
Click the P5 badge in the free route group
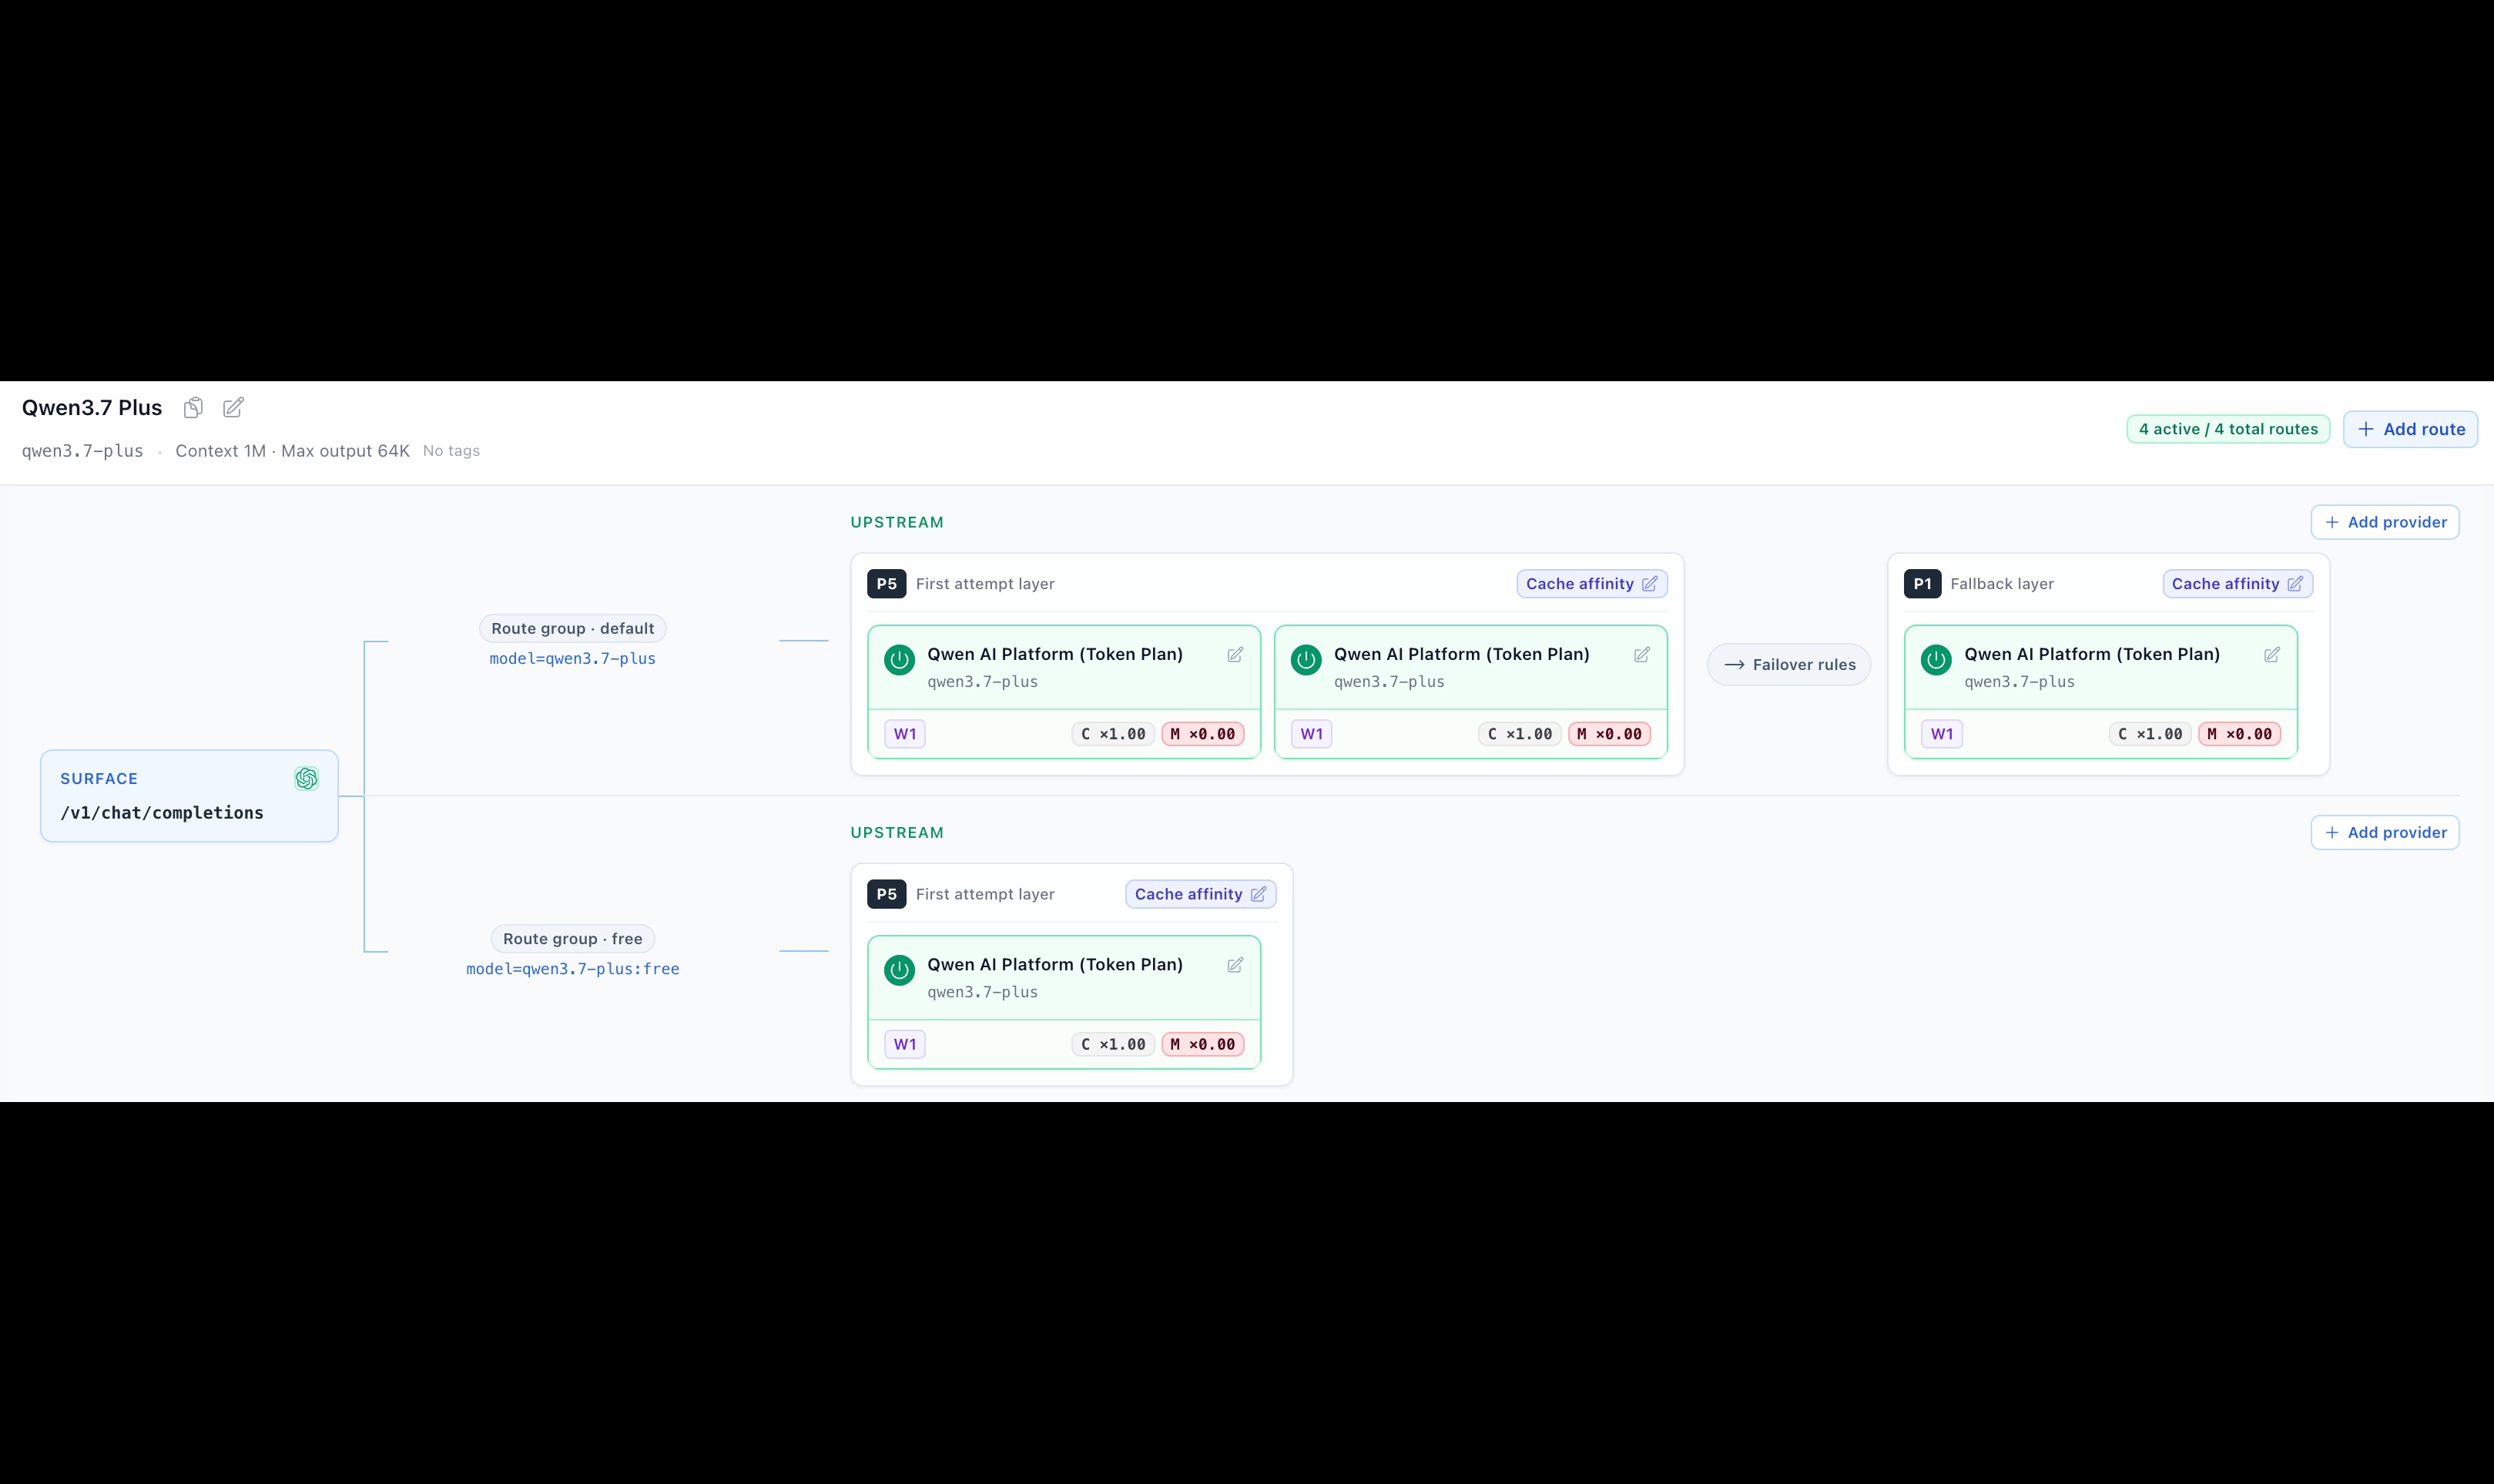pos(886,894)
